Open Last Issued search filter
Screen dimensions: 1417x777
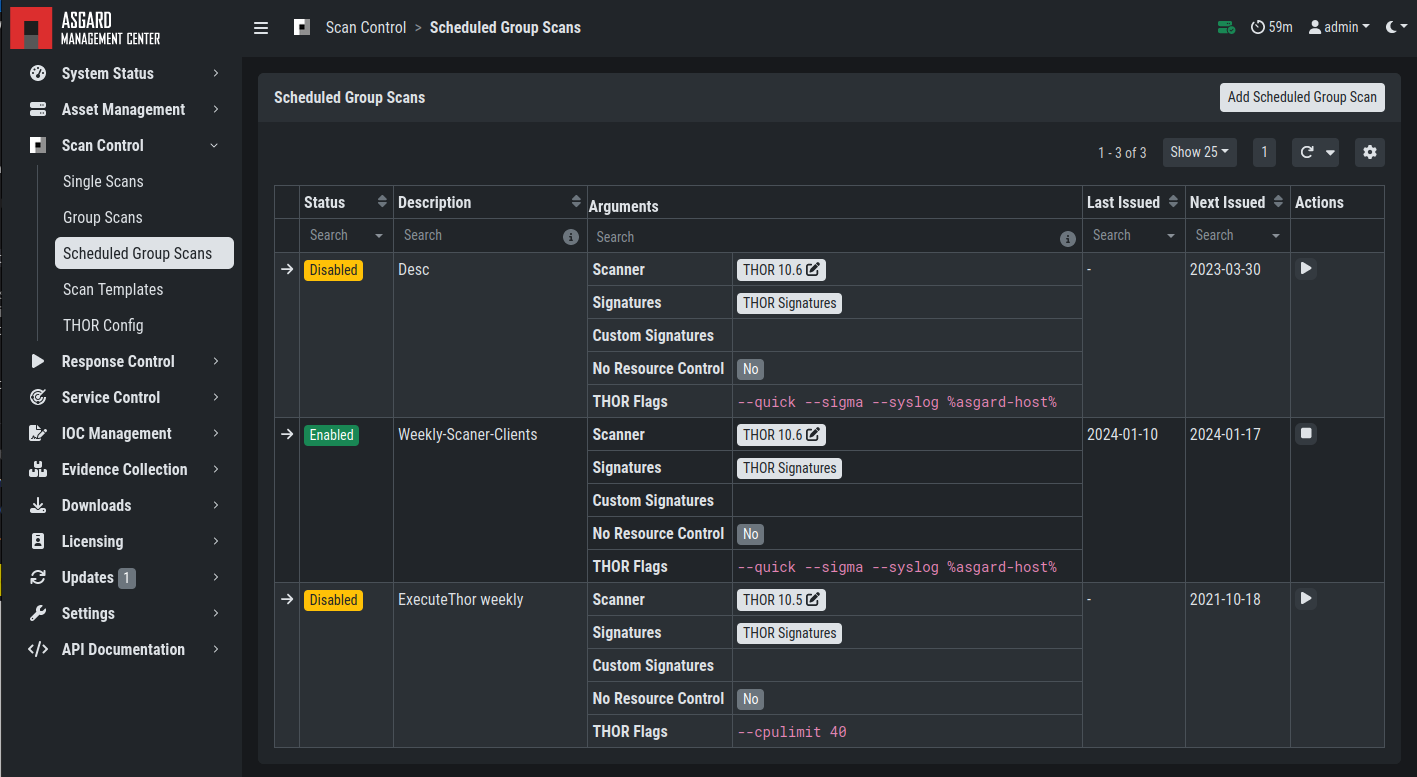(1134, 235)
